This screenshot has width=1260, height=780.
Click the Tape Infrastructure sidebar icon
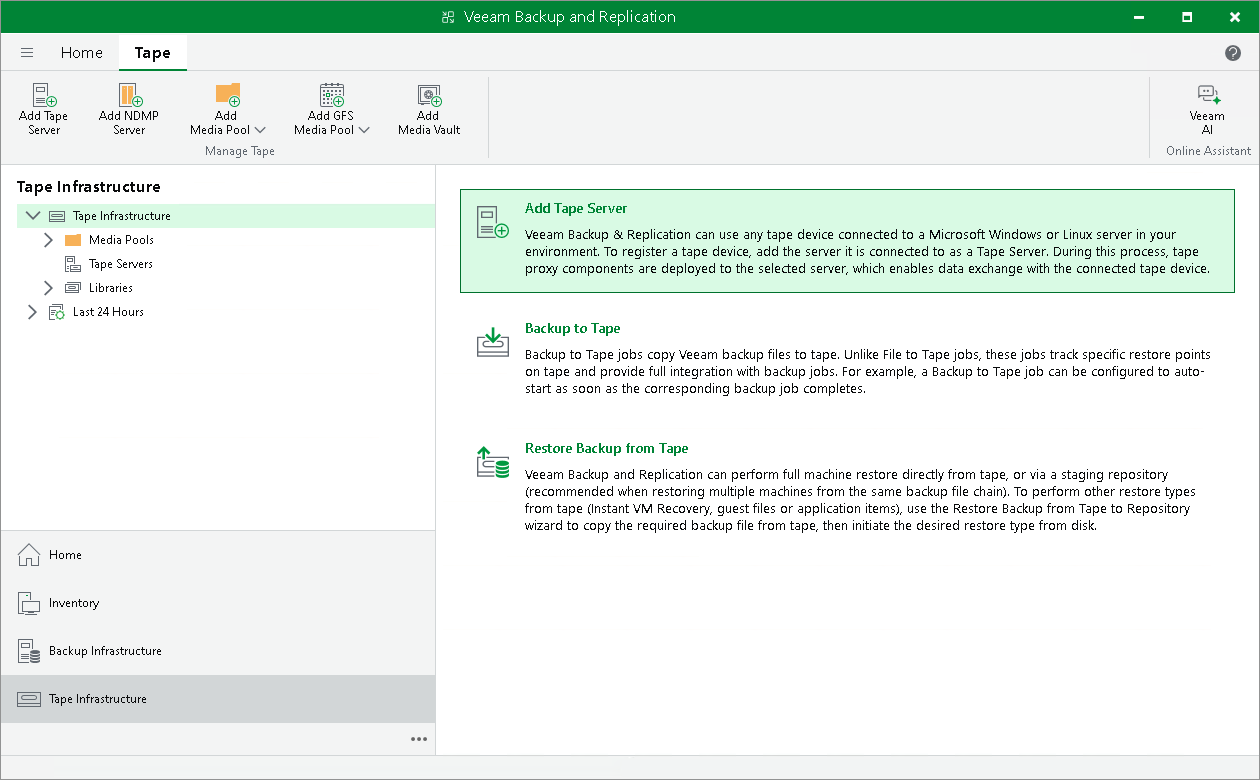coord(29,699)
